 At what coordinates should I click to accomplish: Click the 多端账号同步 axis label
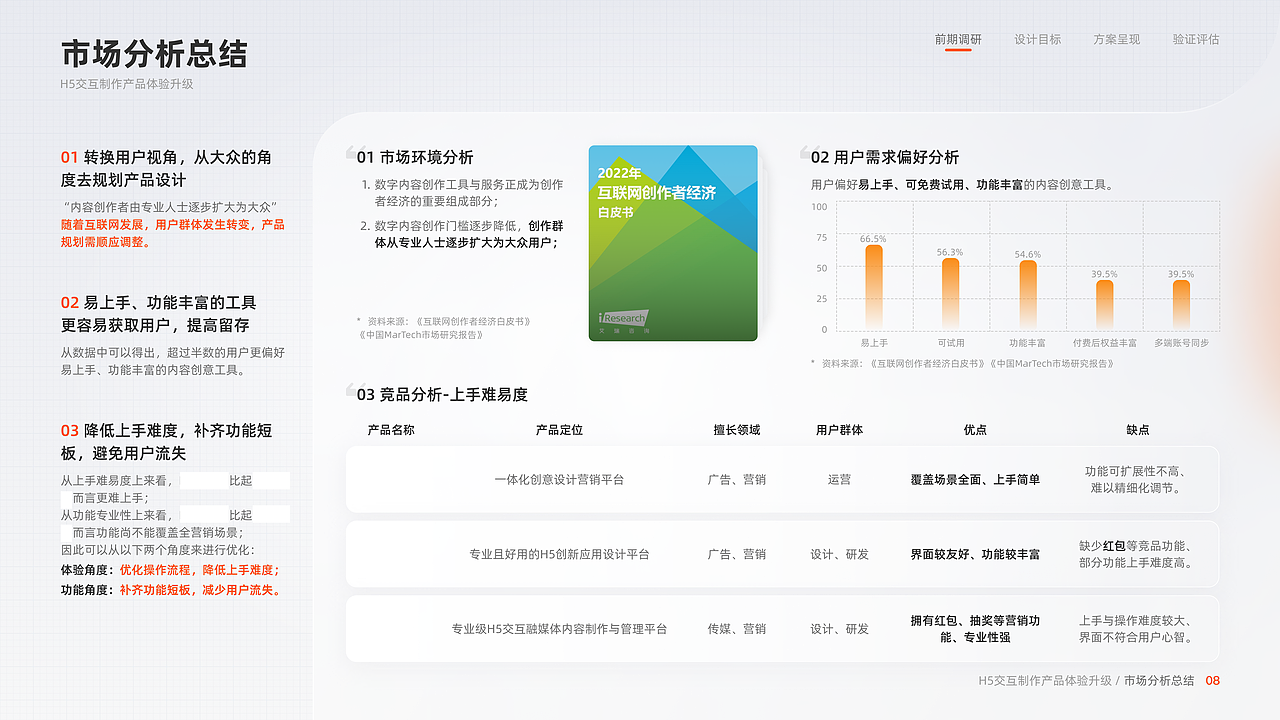coord(1181,343)
